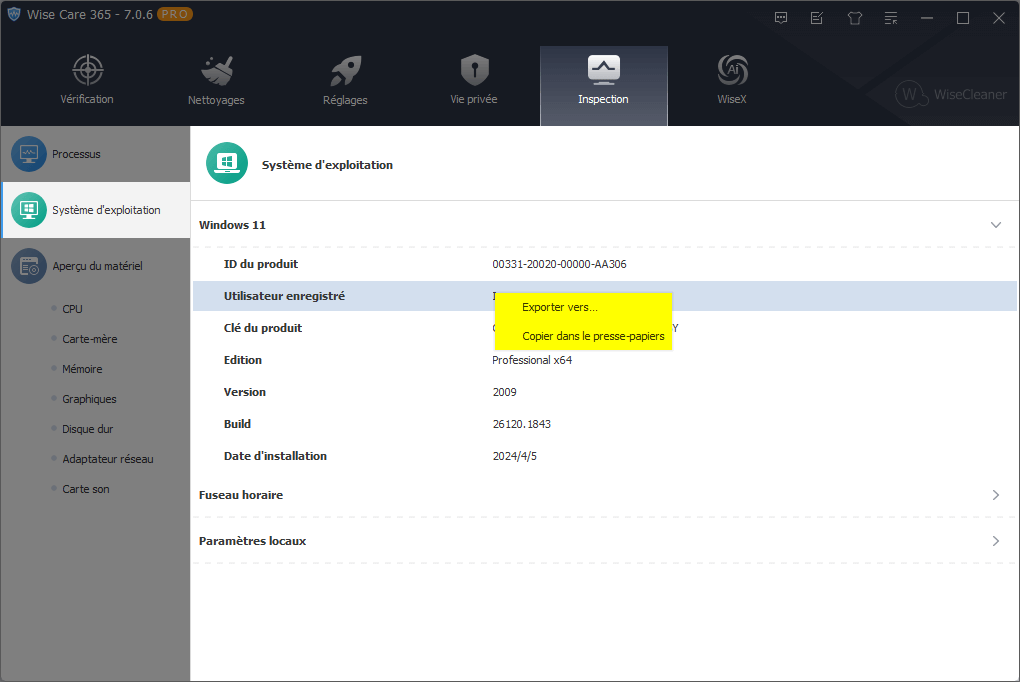
Task: Select Processus in the sidebar
Action: pos(96,154)
